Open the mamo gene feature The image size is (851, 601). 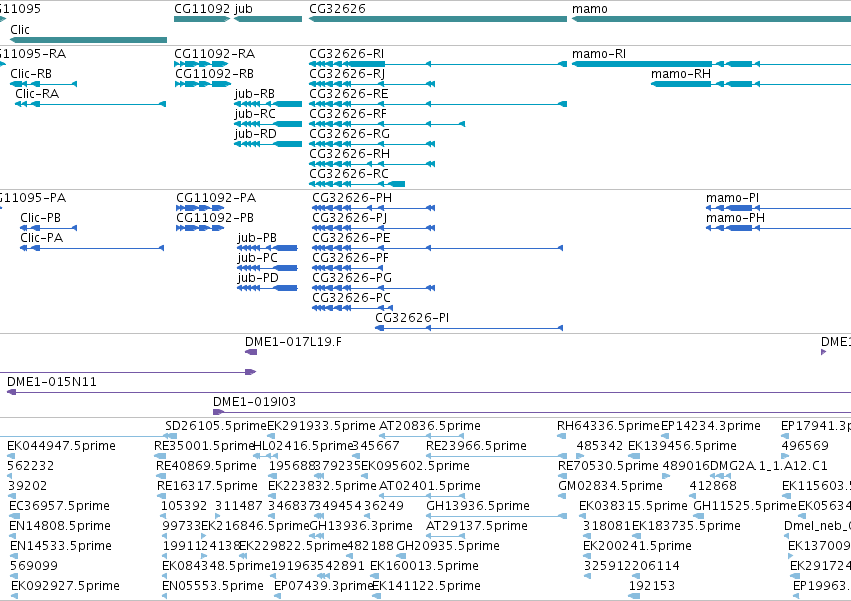(712, 19)
